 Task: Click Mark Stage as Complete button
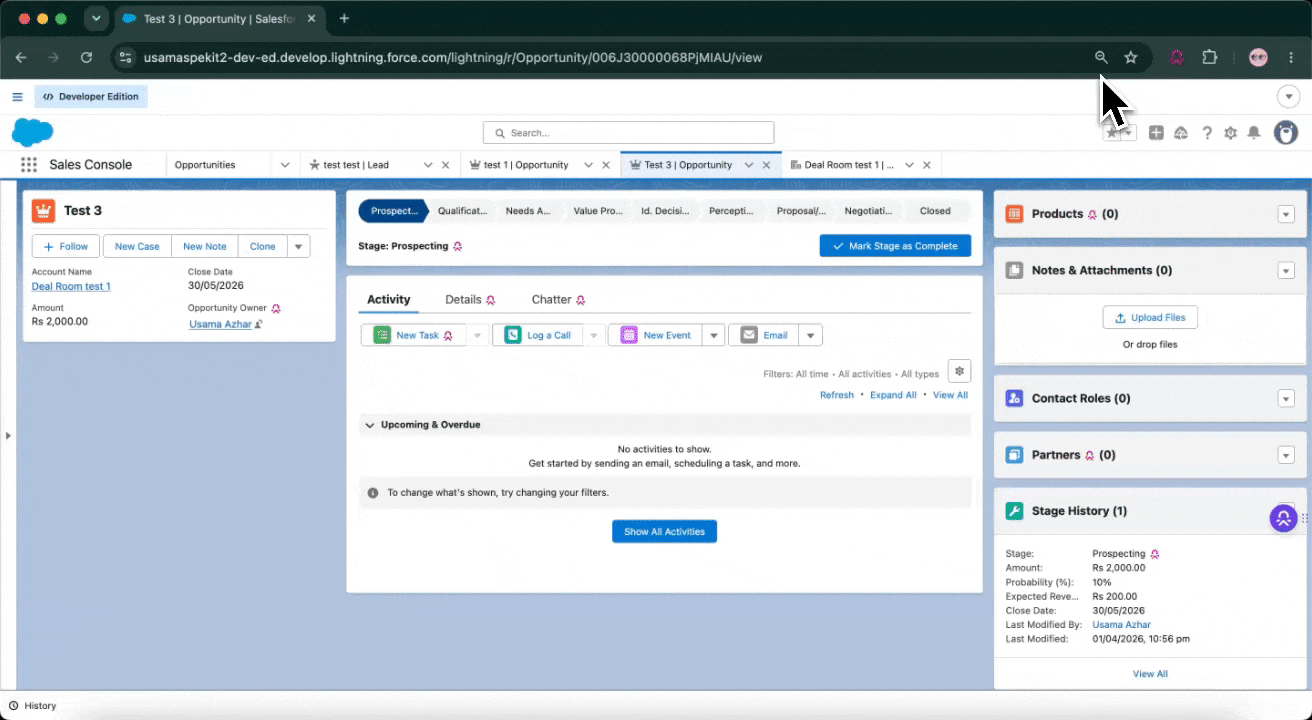pyautogui.click(x=895, y=246)
